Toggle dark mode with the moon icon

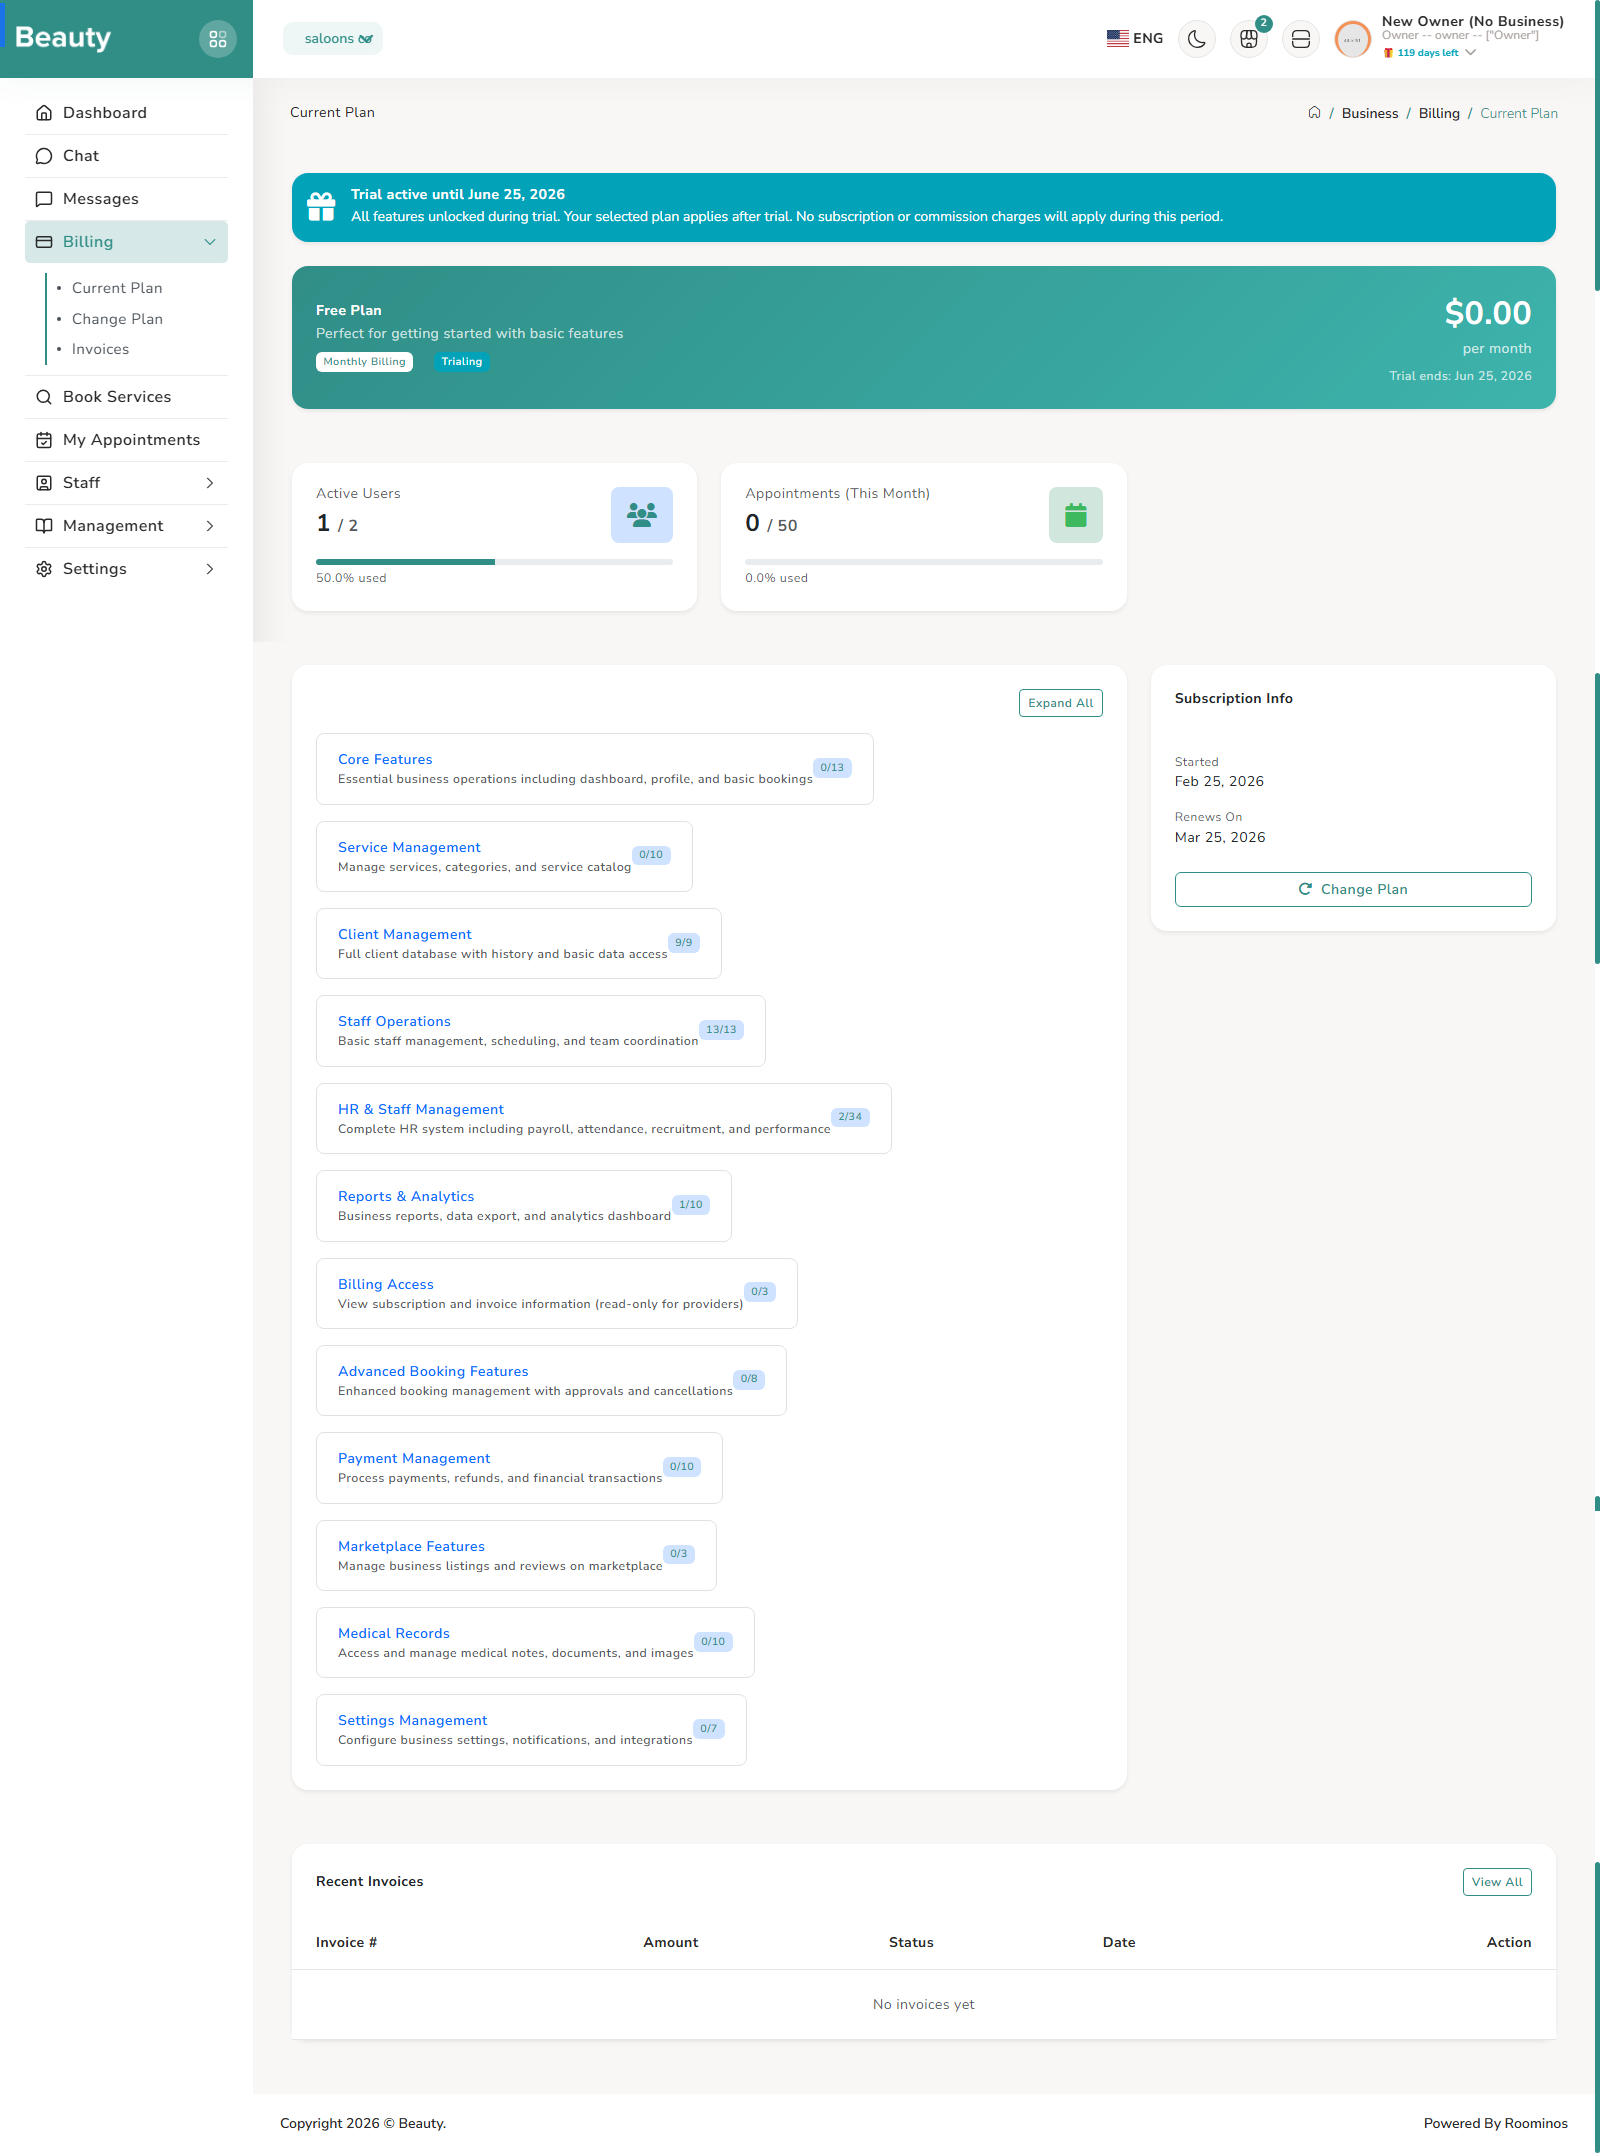click(1196, 38)
